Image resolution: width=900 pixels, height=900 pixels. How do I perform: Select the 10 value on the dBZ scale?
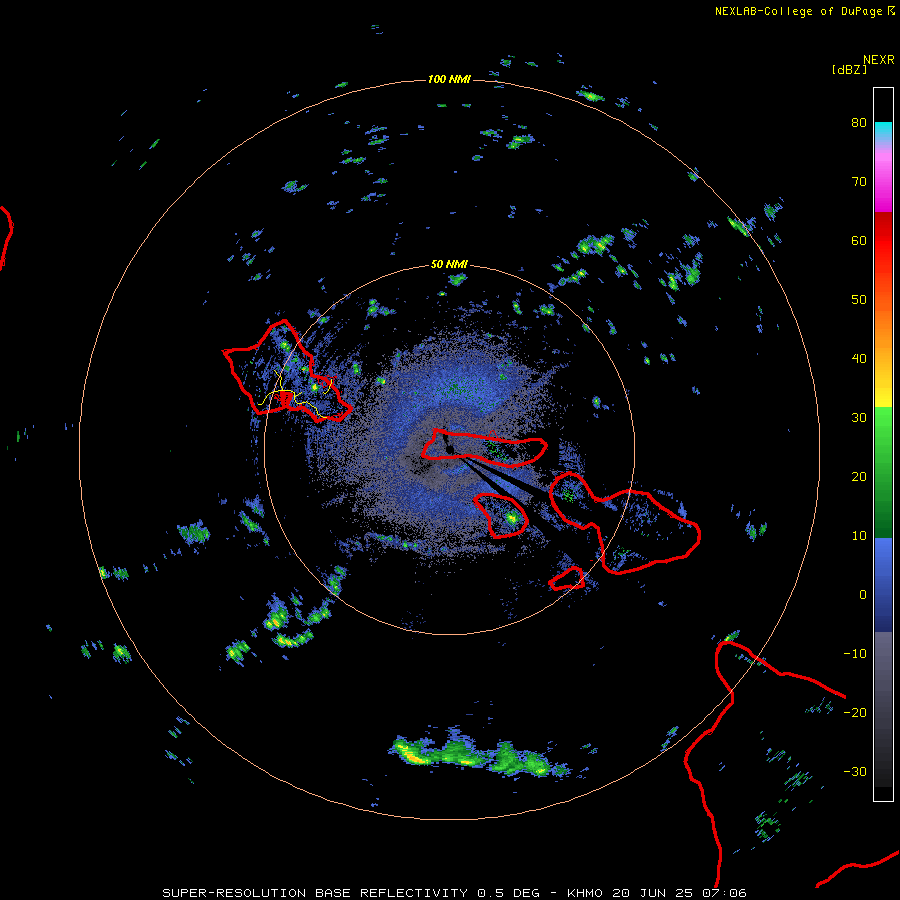859,536
